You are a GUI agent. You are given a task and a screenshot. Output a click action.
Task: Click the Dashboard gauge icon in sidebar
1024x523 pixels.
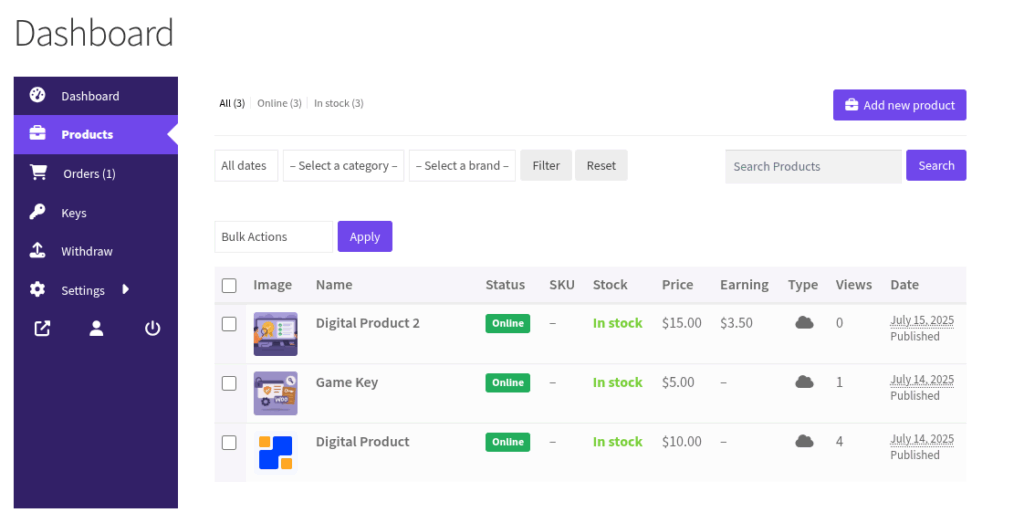tap(37, 95)
